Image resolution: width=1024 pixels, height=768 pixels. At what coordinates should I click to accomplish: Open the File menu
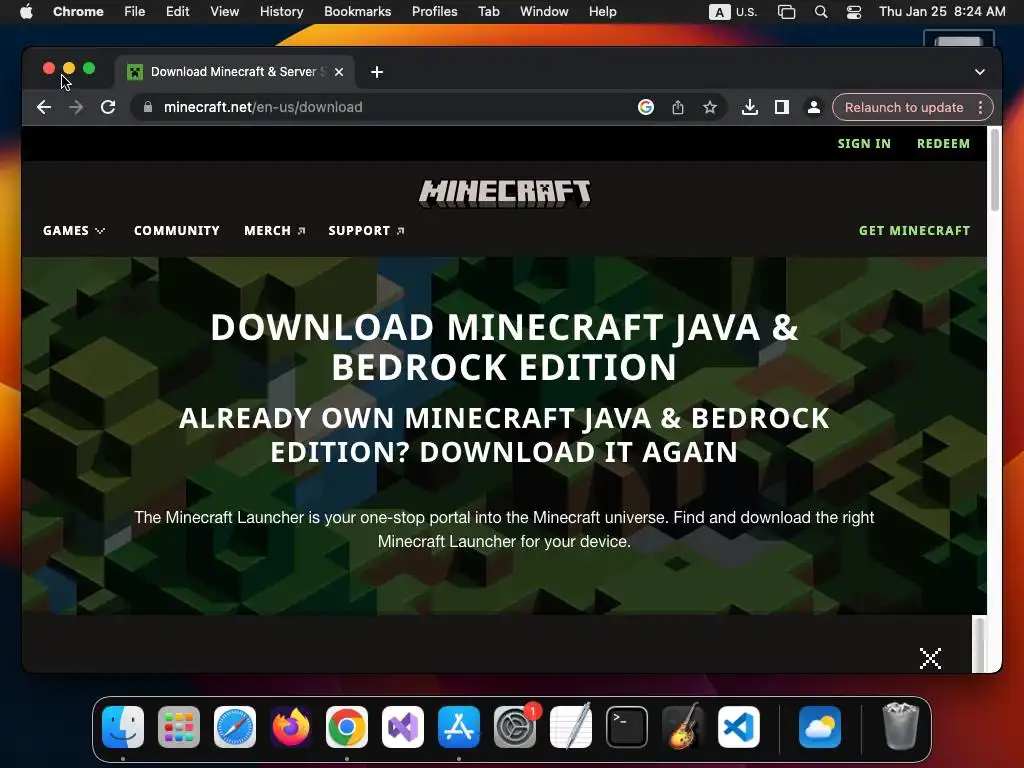(x=135, y=12)
